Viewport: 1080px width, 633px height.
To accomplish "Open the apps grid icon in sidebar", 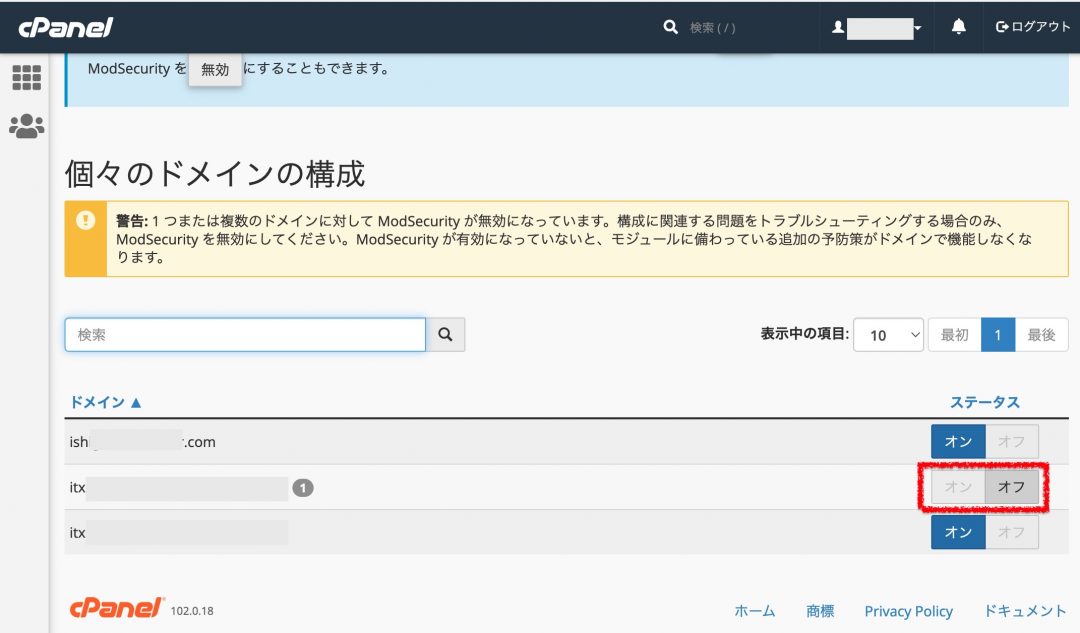I will (x=26, y=78).
